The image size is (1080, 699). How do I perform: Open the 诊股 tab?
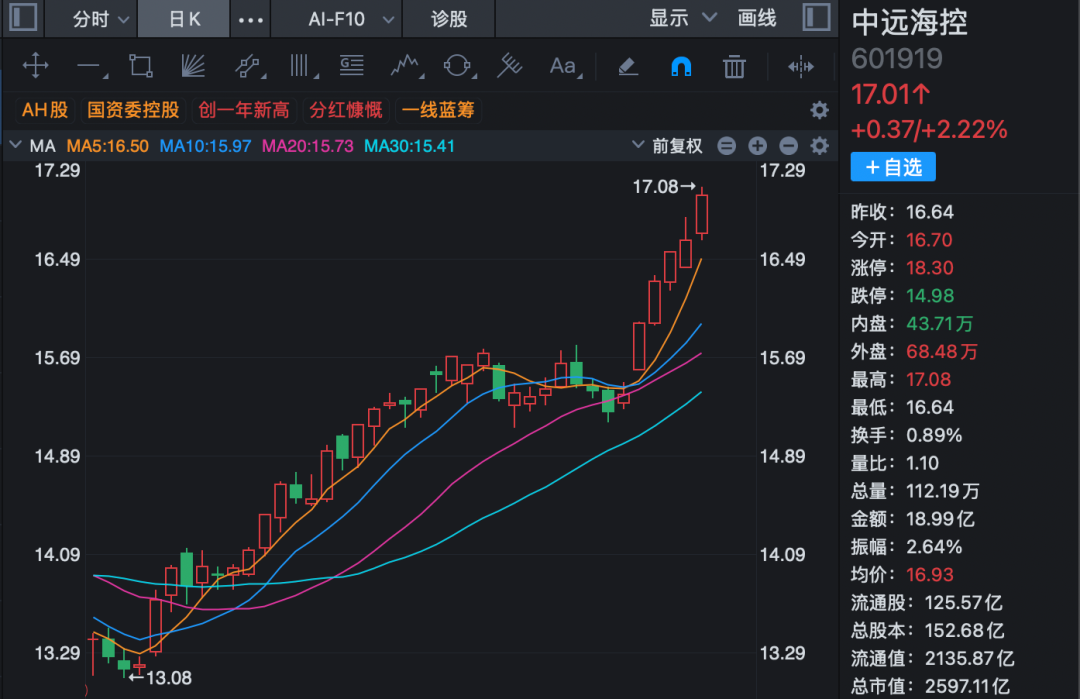tap(449, 19)
